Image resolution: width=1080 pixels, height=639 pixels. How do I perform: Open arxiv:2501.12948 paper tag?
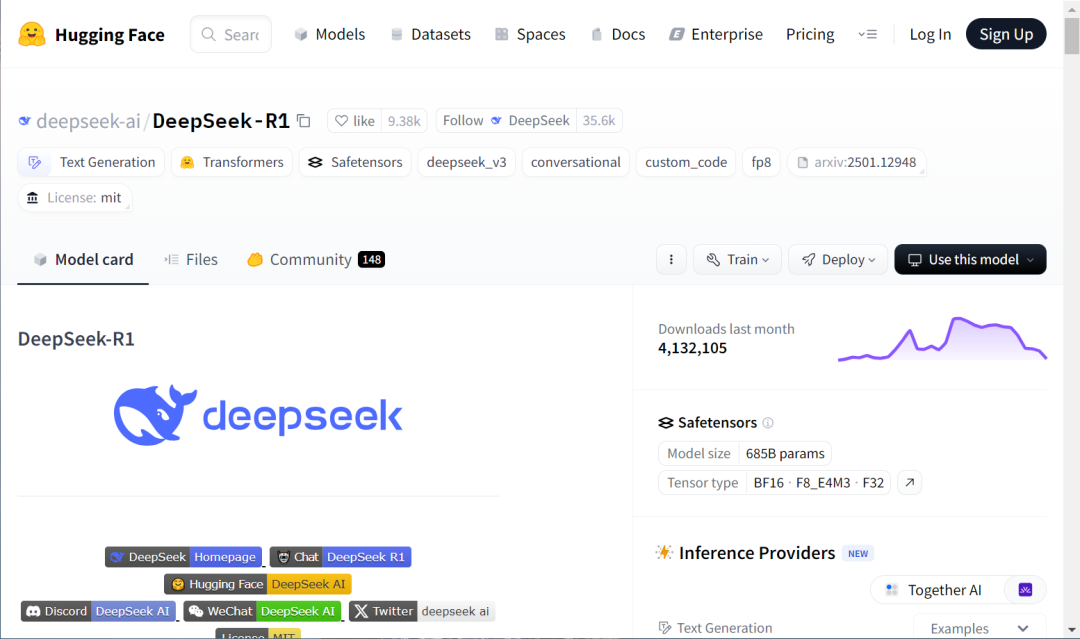pos(856,163)
